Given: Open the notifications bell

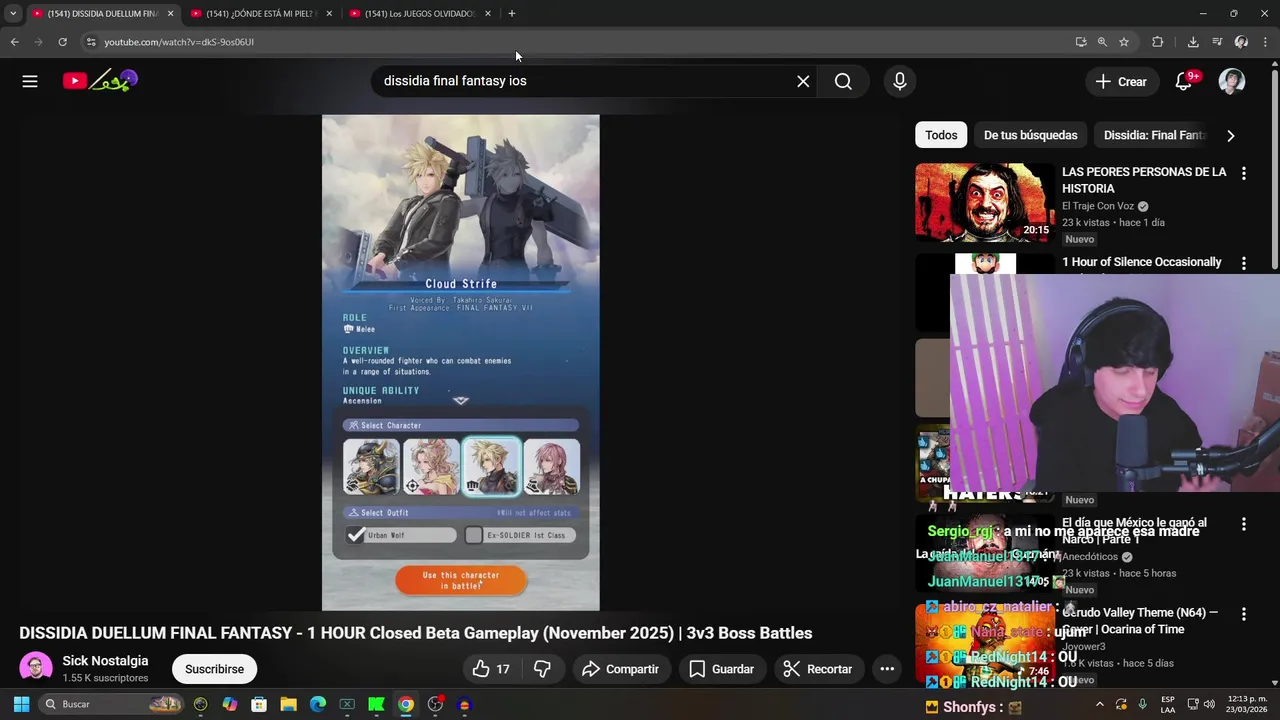Looking at the screenshot, I should pyautogui.click(x=1184, y=81).
